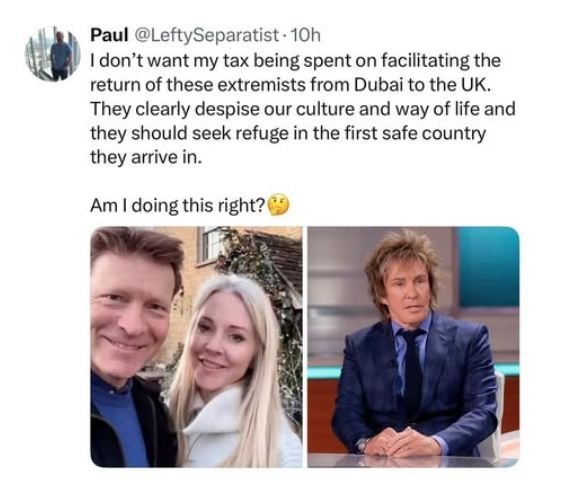Click the thinking face emoji

click(278, 205)
